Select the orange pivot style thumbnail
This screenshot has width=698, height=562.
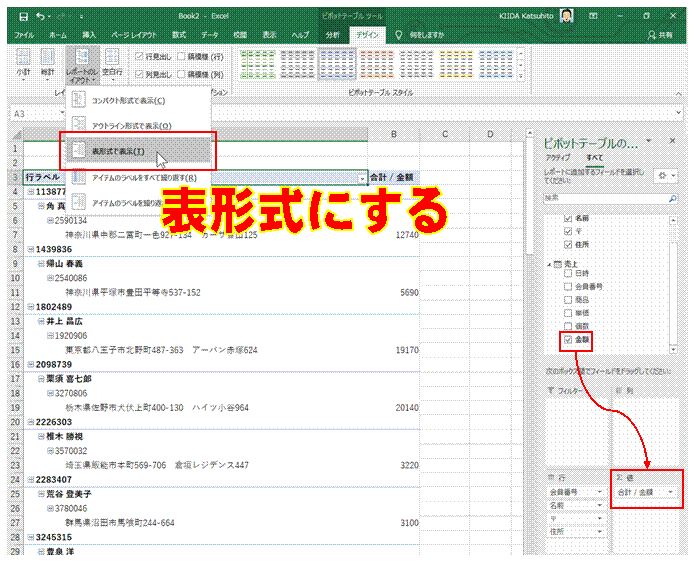pos(377,65)
